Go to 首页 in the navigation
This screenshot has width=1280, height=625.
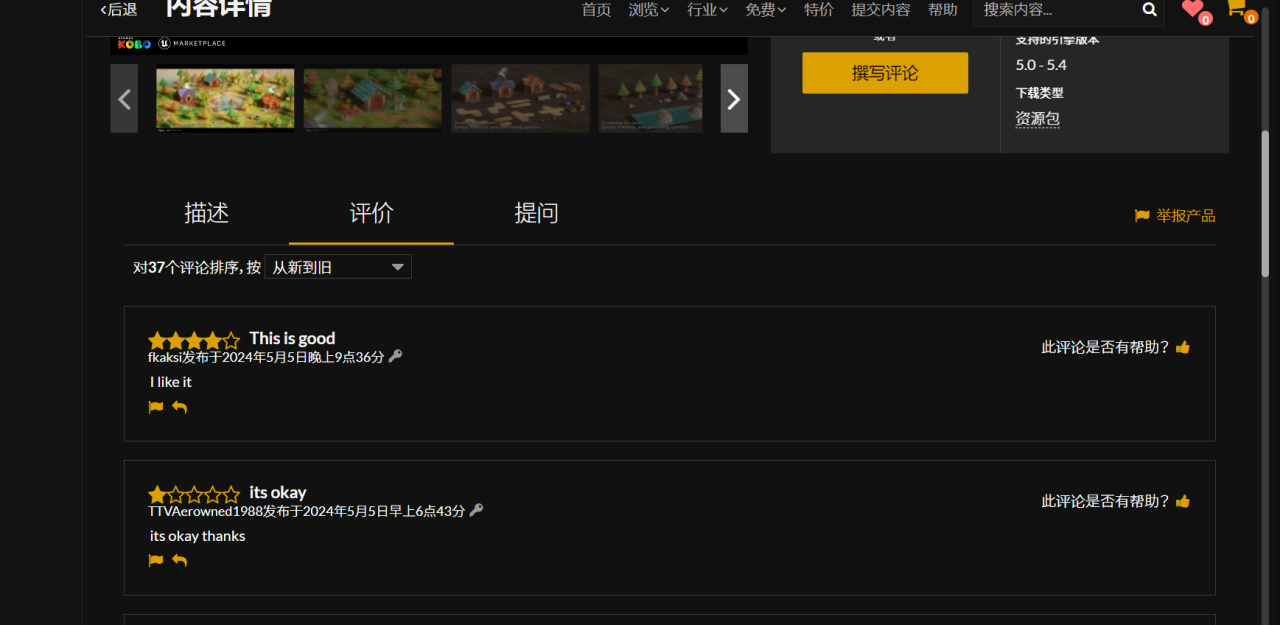click(x=596, y=9)
